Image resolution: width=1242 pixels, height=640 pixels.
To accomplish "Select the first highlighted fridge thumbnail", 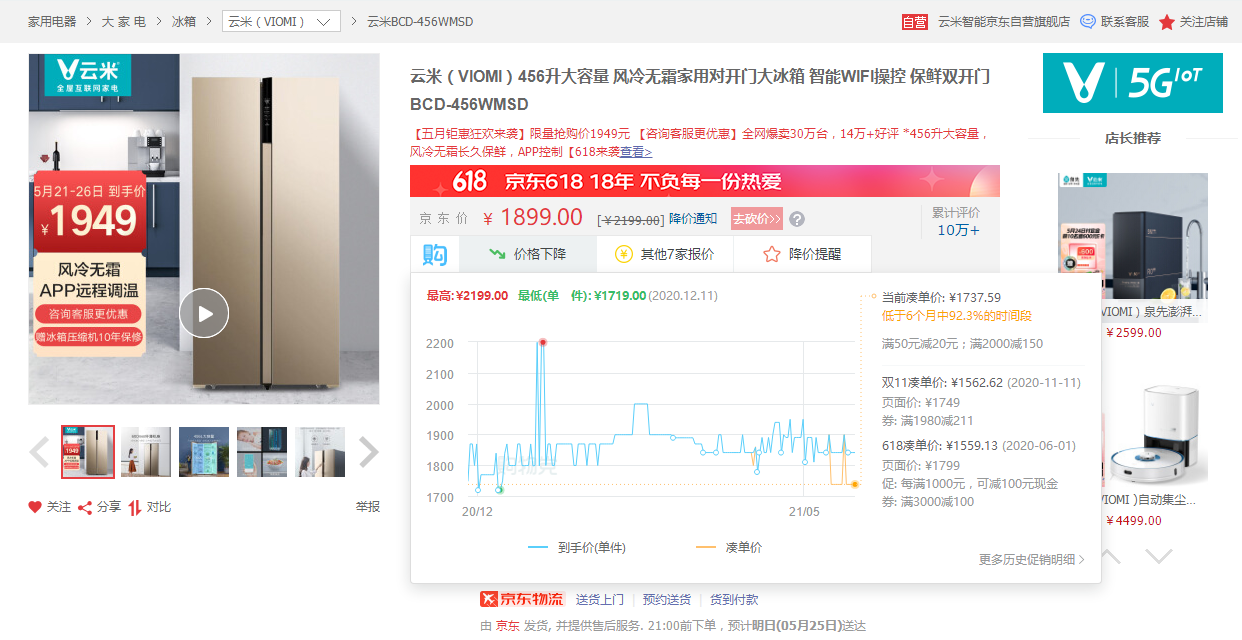I will pos(88,452).
